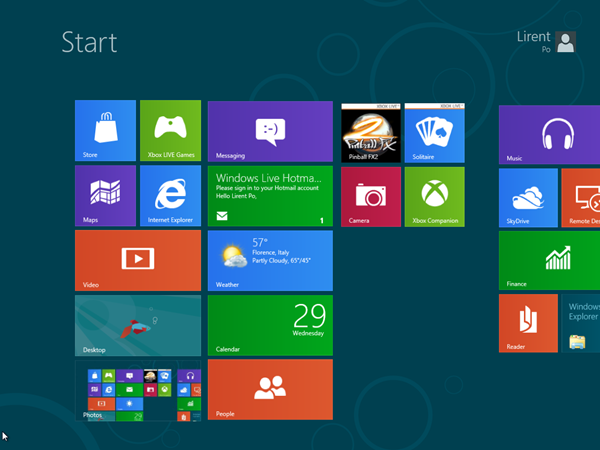The height and width of the screenshot is (450, 600).
Task: Launch the Reader tile
Action: 528,323
